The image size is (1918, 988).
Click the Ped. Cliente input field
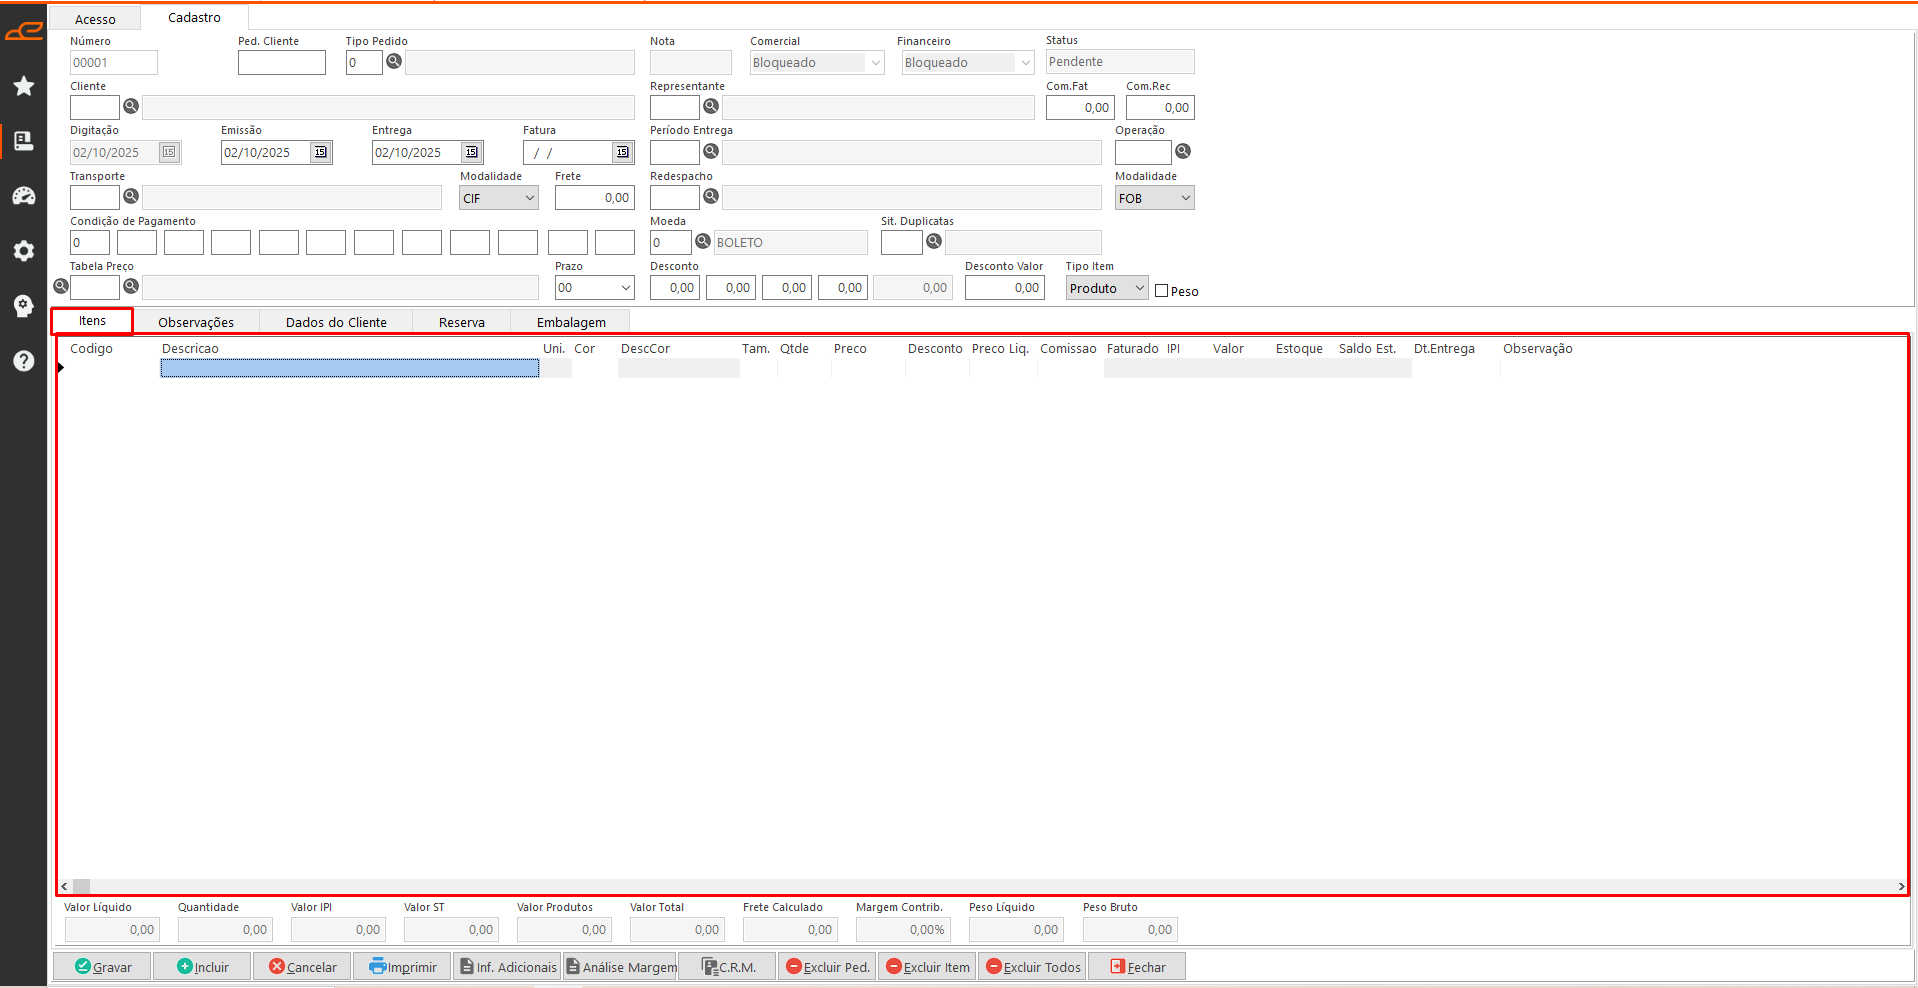pyautogui.click(x=282, y=62)
